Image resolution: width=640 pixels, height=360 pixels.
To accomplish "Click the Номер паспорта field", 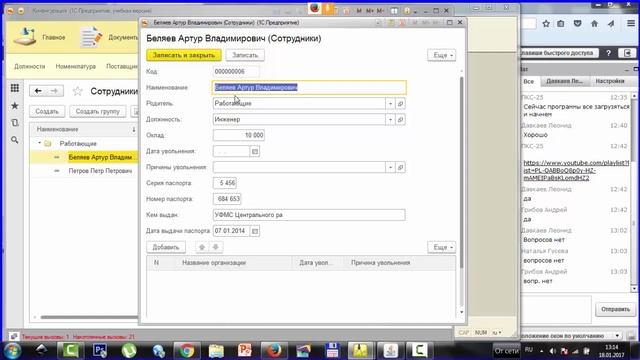I will coord(227,199).
